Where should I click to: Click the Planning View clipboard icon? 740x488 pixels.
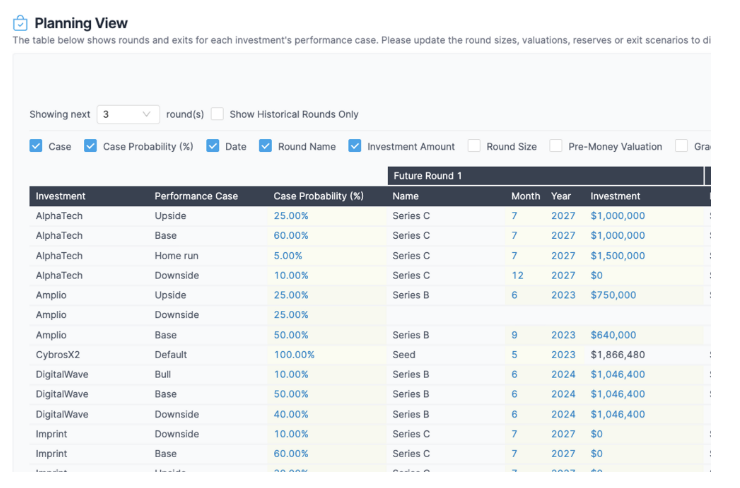pos(20,23)
